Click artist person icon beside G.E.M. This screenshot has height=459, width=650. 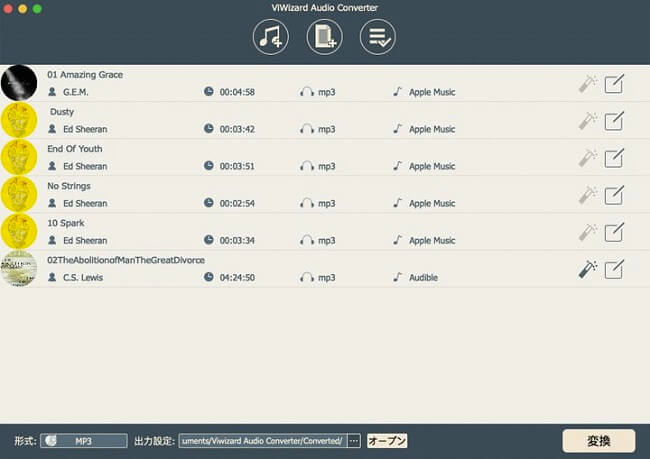pyautogui.click(x=52, y=92)
